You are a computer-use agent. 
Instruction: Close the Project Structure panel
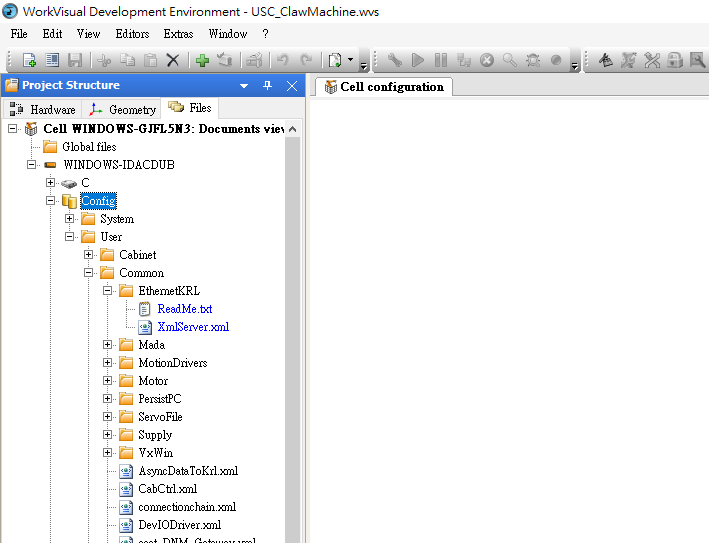tap(292, 85)
